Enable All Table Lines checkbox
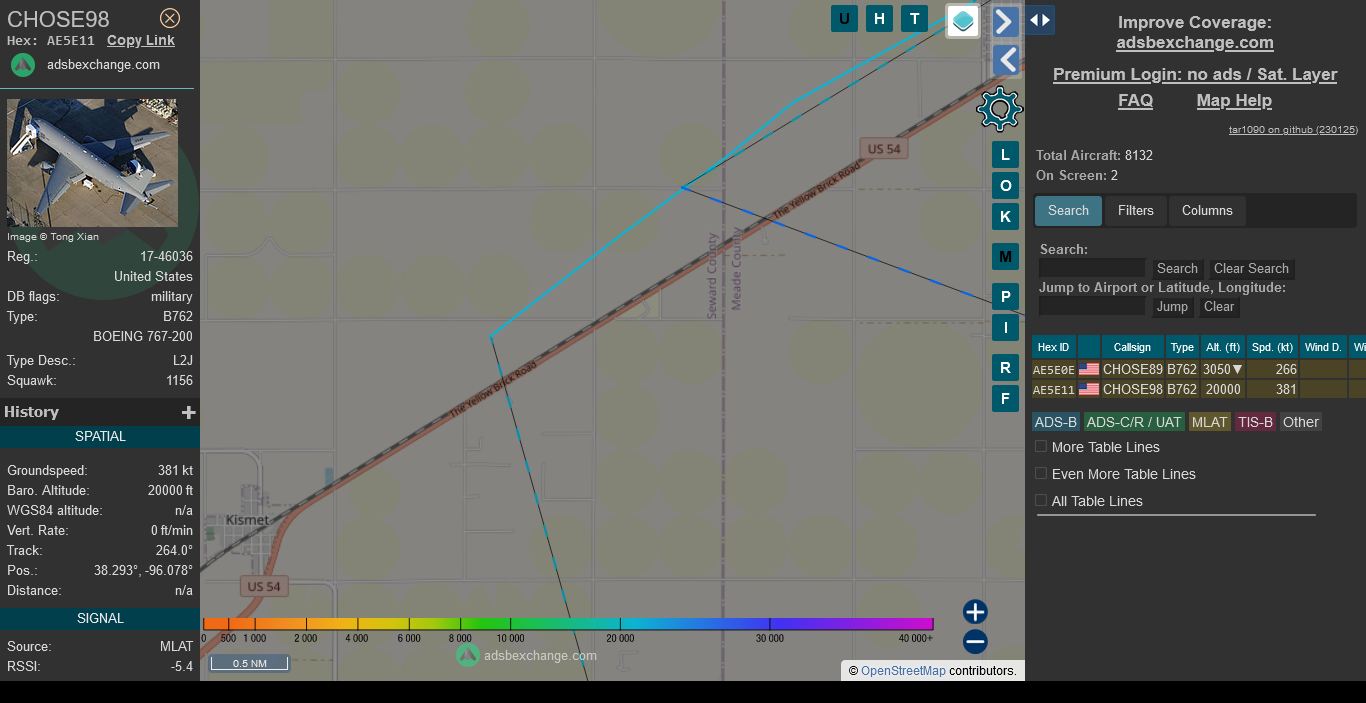This screenshot has width=1366, height=703. point(1041,500)
